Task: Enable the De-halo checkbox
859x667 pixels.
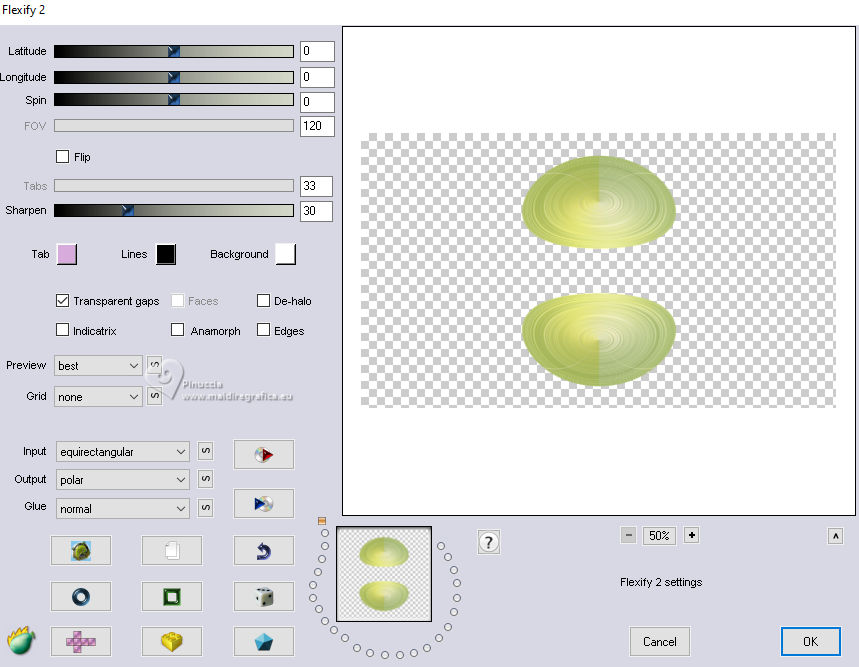Action: pos(264,301)
